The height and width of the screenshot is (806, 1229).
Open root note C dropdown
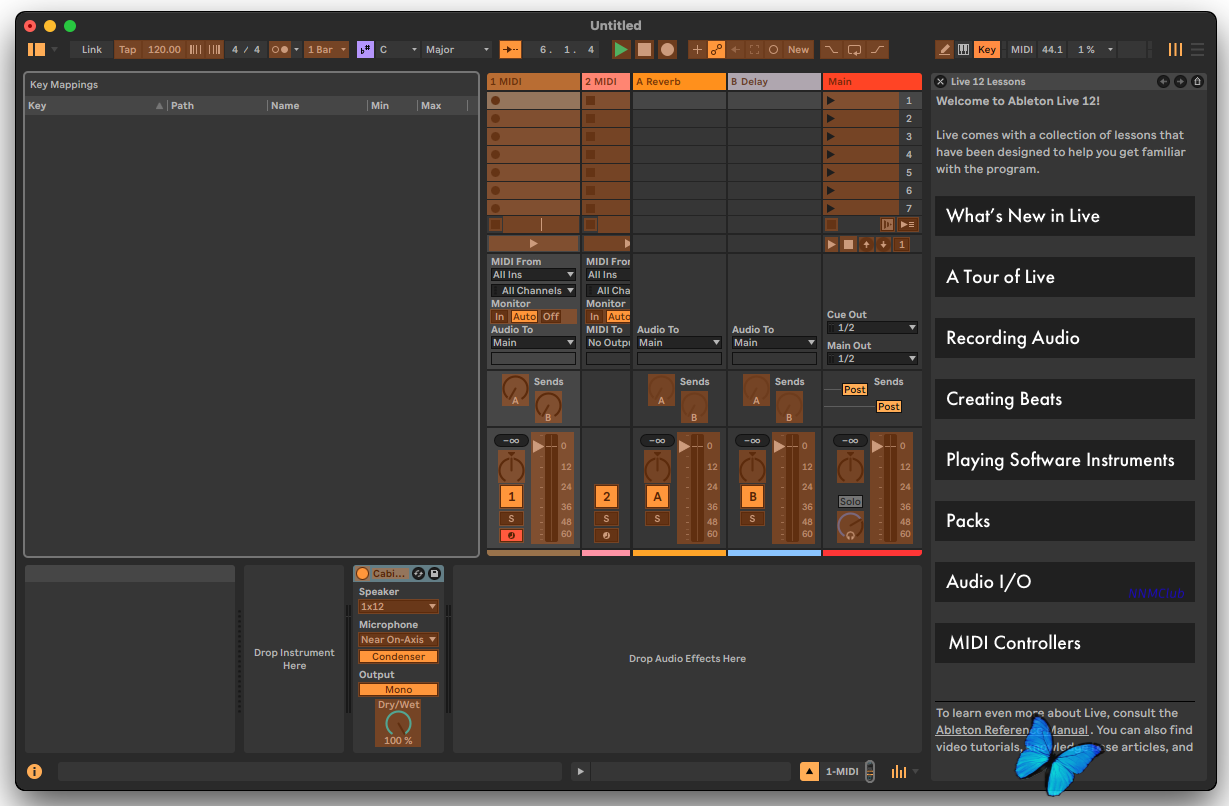[399, 49]
